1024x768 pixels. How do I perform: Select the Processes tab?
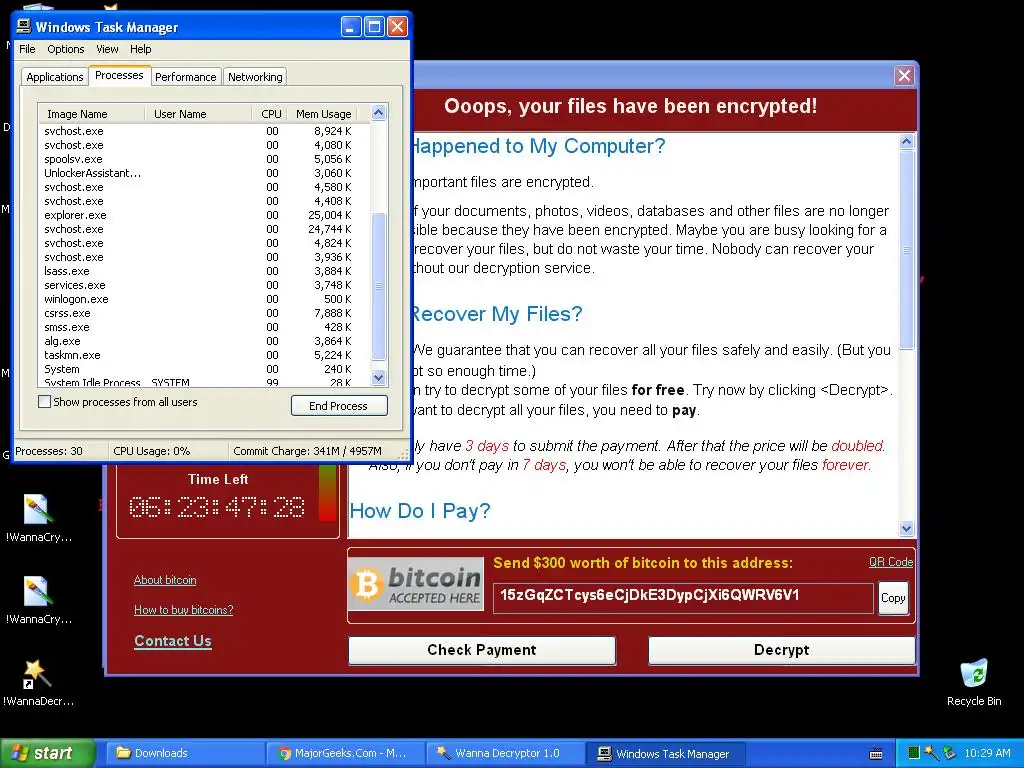pos(119,75)
